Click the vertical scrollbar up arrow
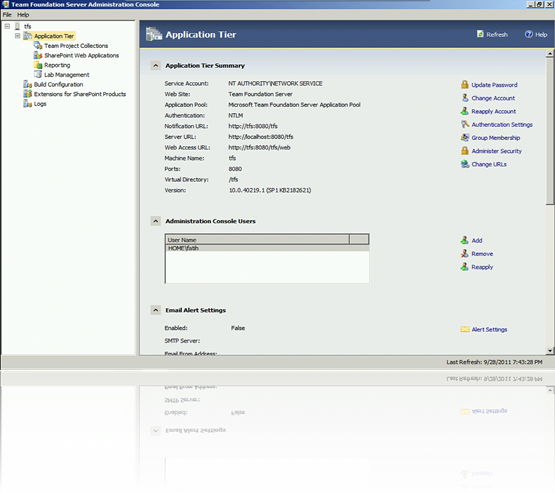Image resolution: width=555 pixels, height=493 pixels. coord(550,53)
